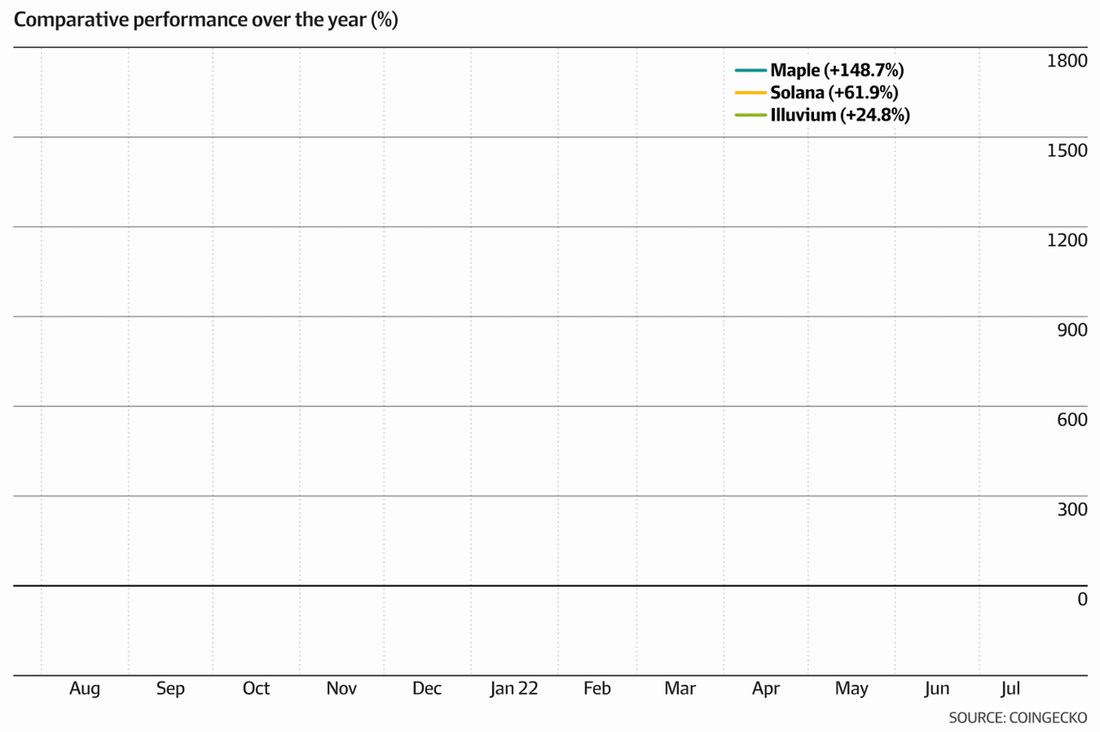This screenshot has height=732, width=1100.
Task: Select the 300 y-axis value
Action: point(1072,509)
